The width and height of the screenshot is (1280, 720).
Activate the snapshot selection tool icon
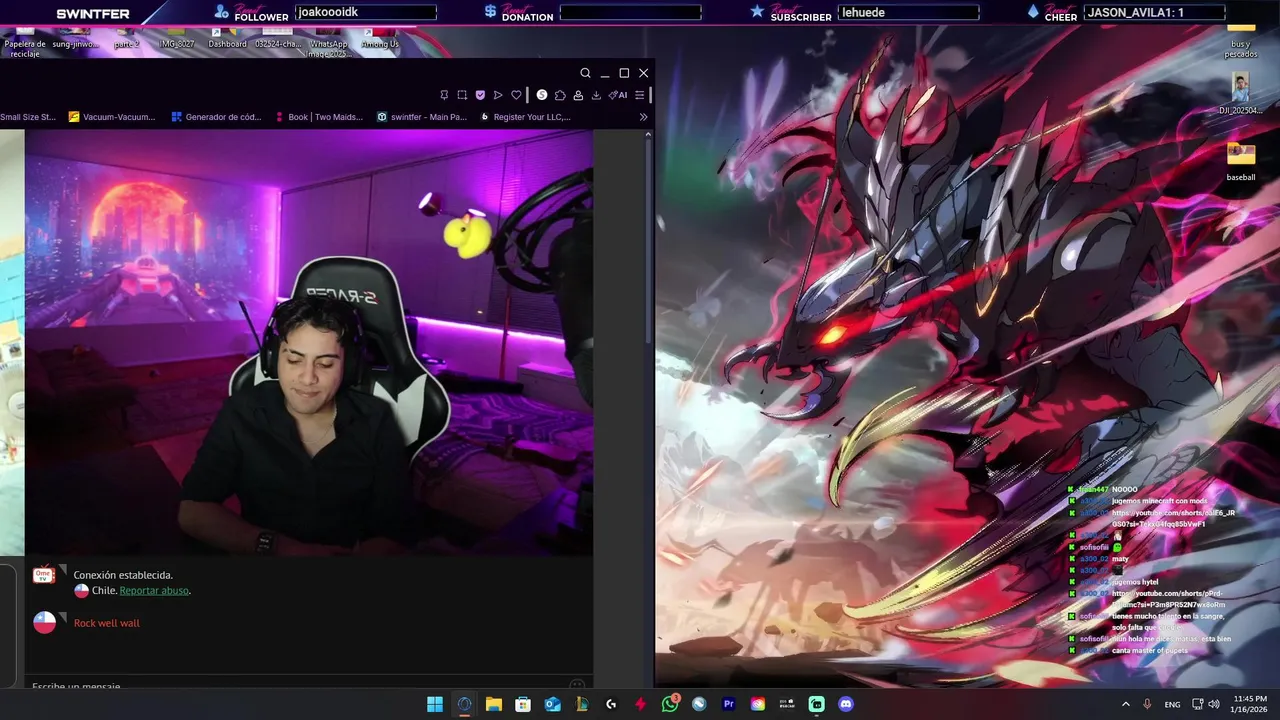[462, 95]
